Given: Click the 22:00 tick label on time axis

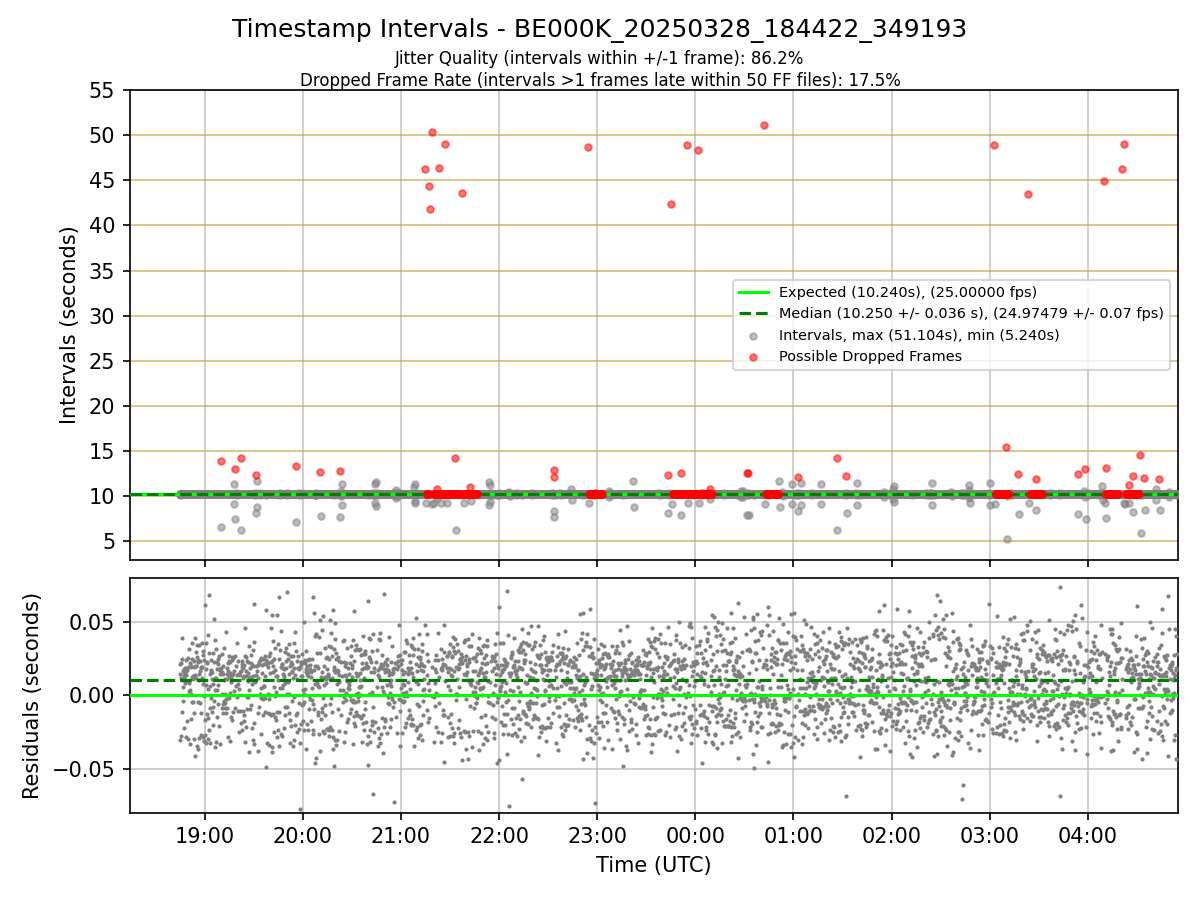Looking at the screenshot, I should pos(499,835).
